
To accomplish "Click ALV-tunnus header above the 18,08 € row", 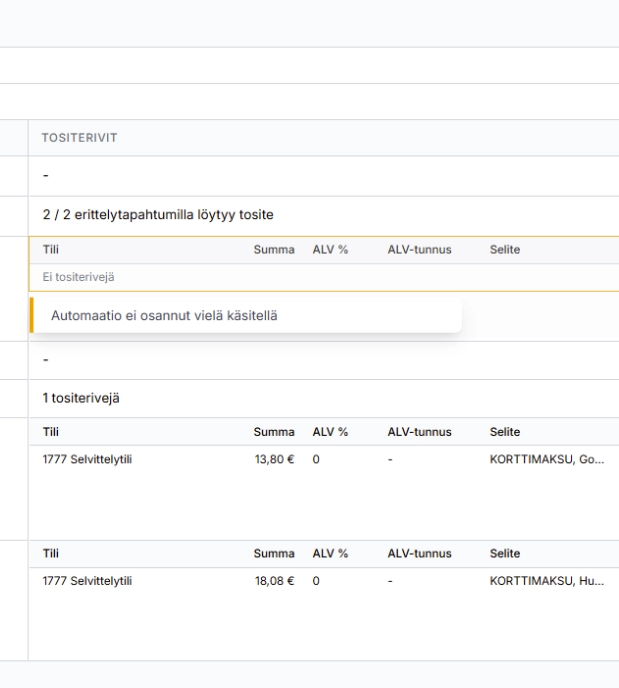I will pos(419,554).
